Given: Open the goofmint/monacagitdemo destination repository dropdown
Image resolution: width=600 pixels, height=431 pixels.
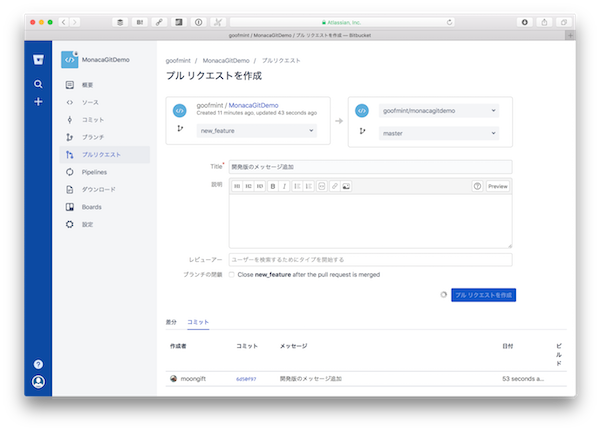Looking at the screenshot, I should [439, 111].
